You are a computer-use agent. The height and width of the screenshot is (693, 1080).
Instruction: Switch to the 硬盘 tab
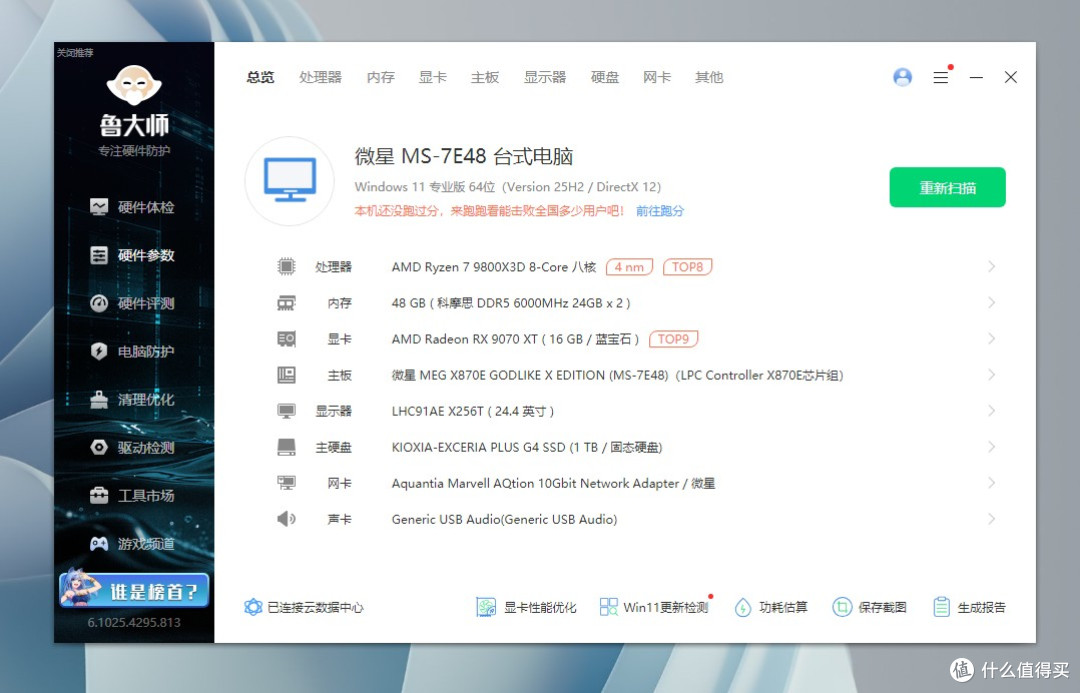(x=605, y=77)
